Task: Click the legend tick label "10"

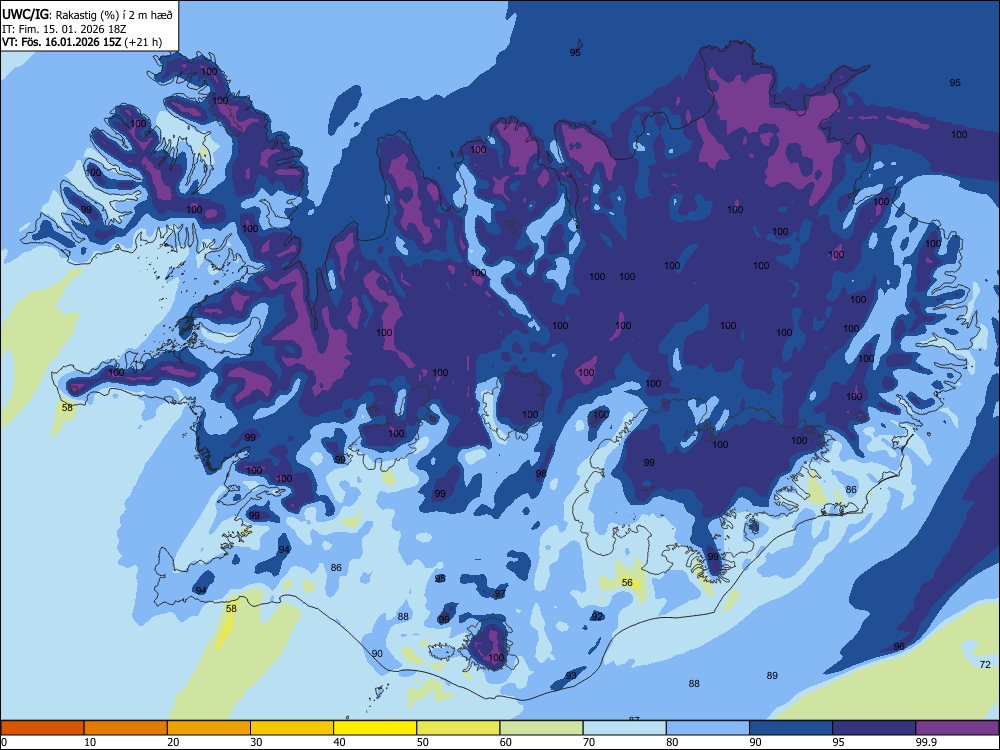Action: (90, 742)
